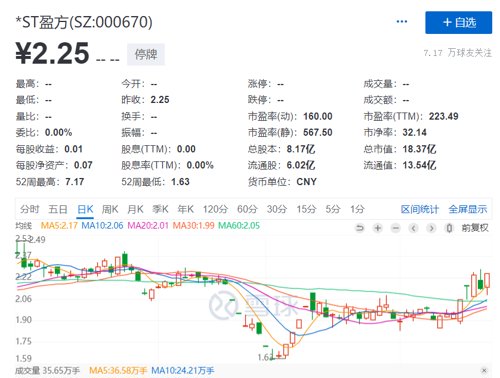Select the 月K chart tab
This screenshot has height=378, width=500.
point(135,209)
